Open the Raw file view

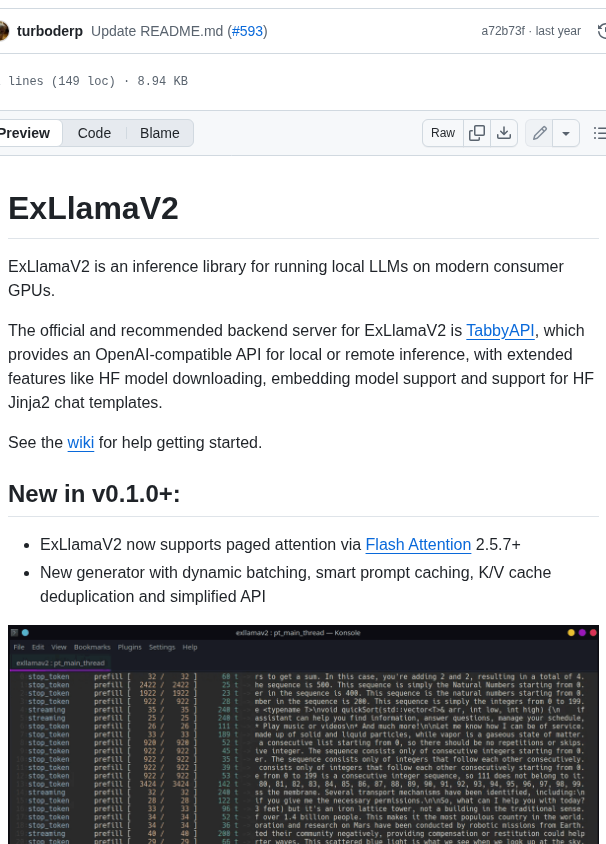(443, 133)
